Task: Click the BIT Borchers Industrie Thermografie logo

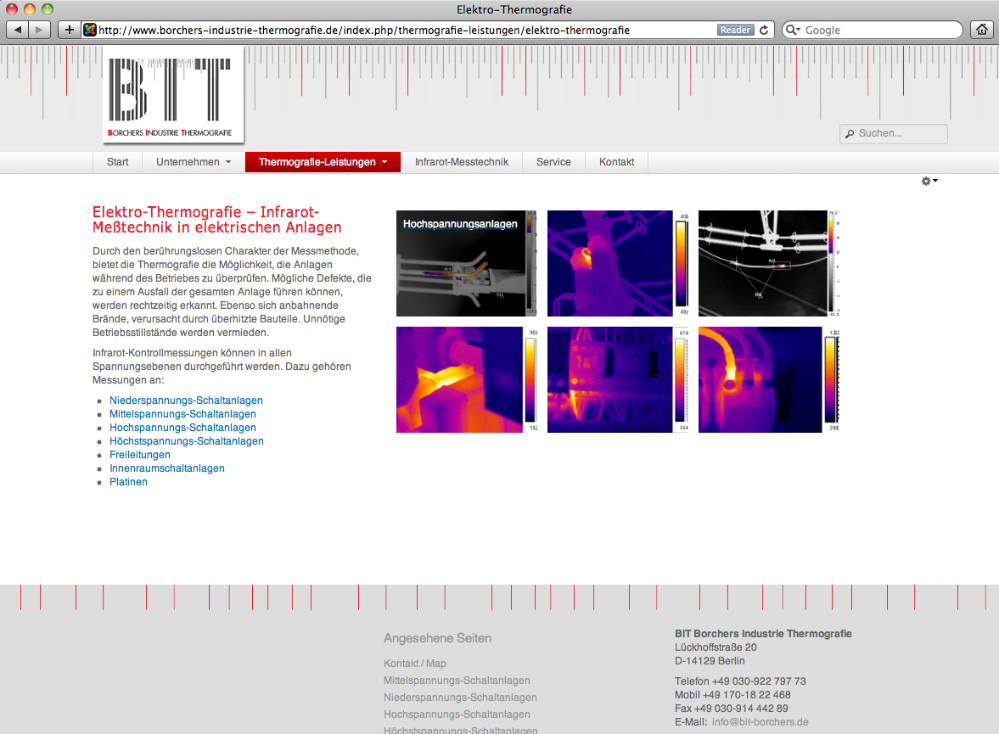Action: (x=172, y=97)
